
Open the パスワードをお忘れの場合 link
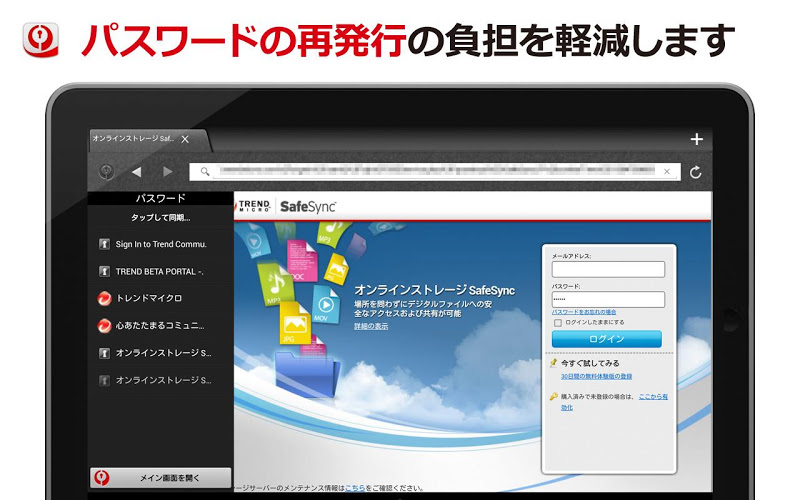[584, 312]
